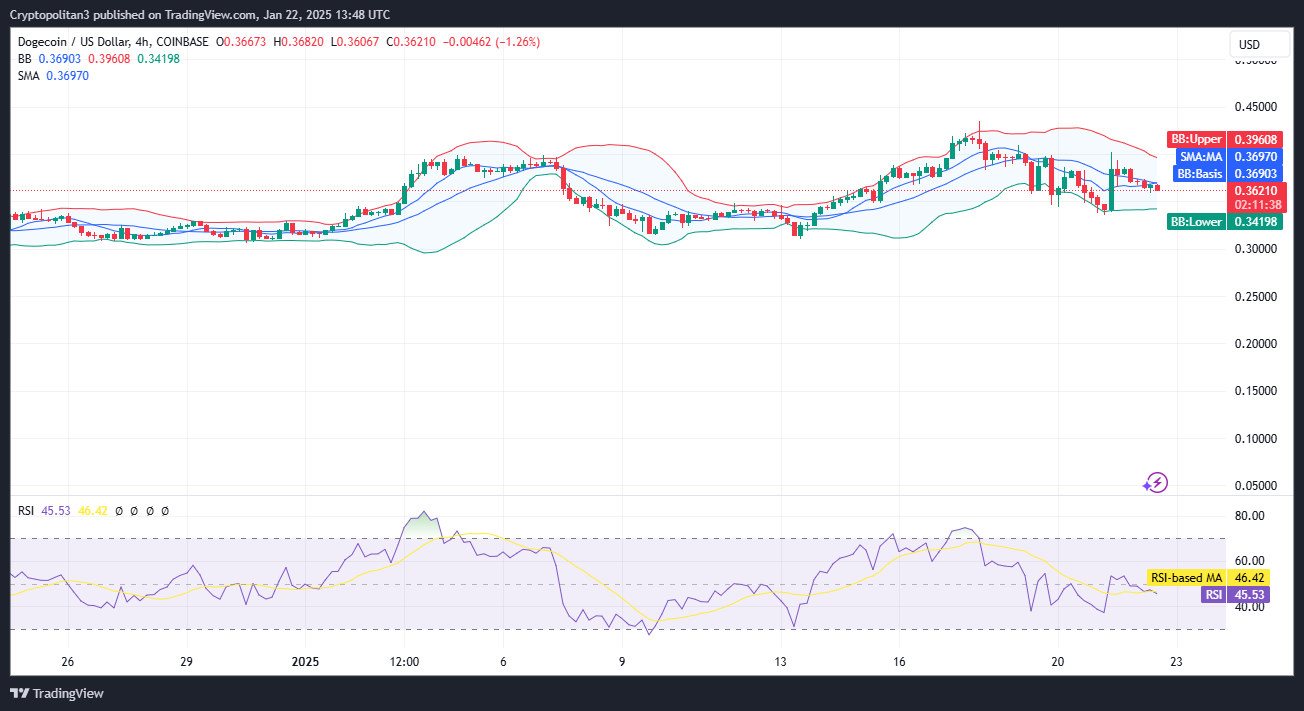Select the RSI indicator legend
1304x711 pixels.
[x=27, y=510]
